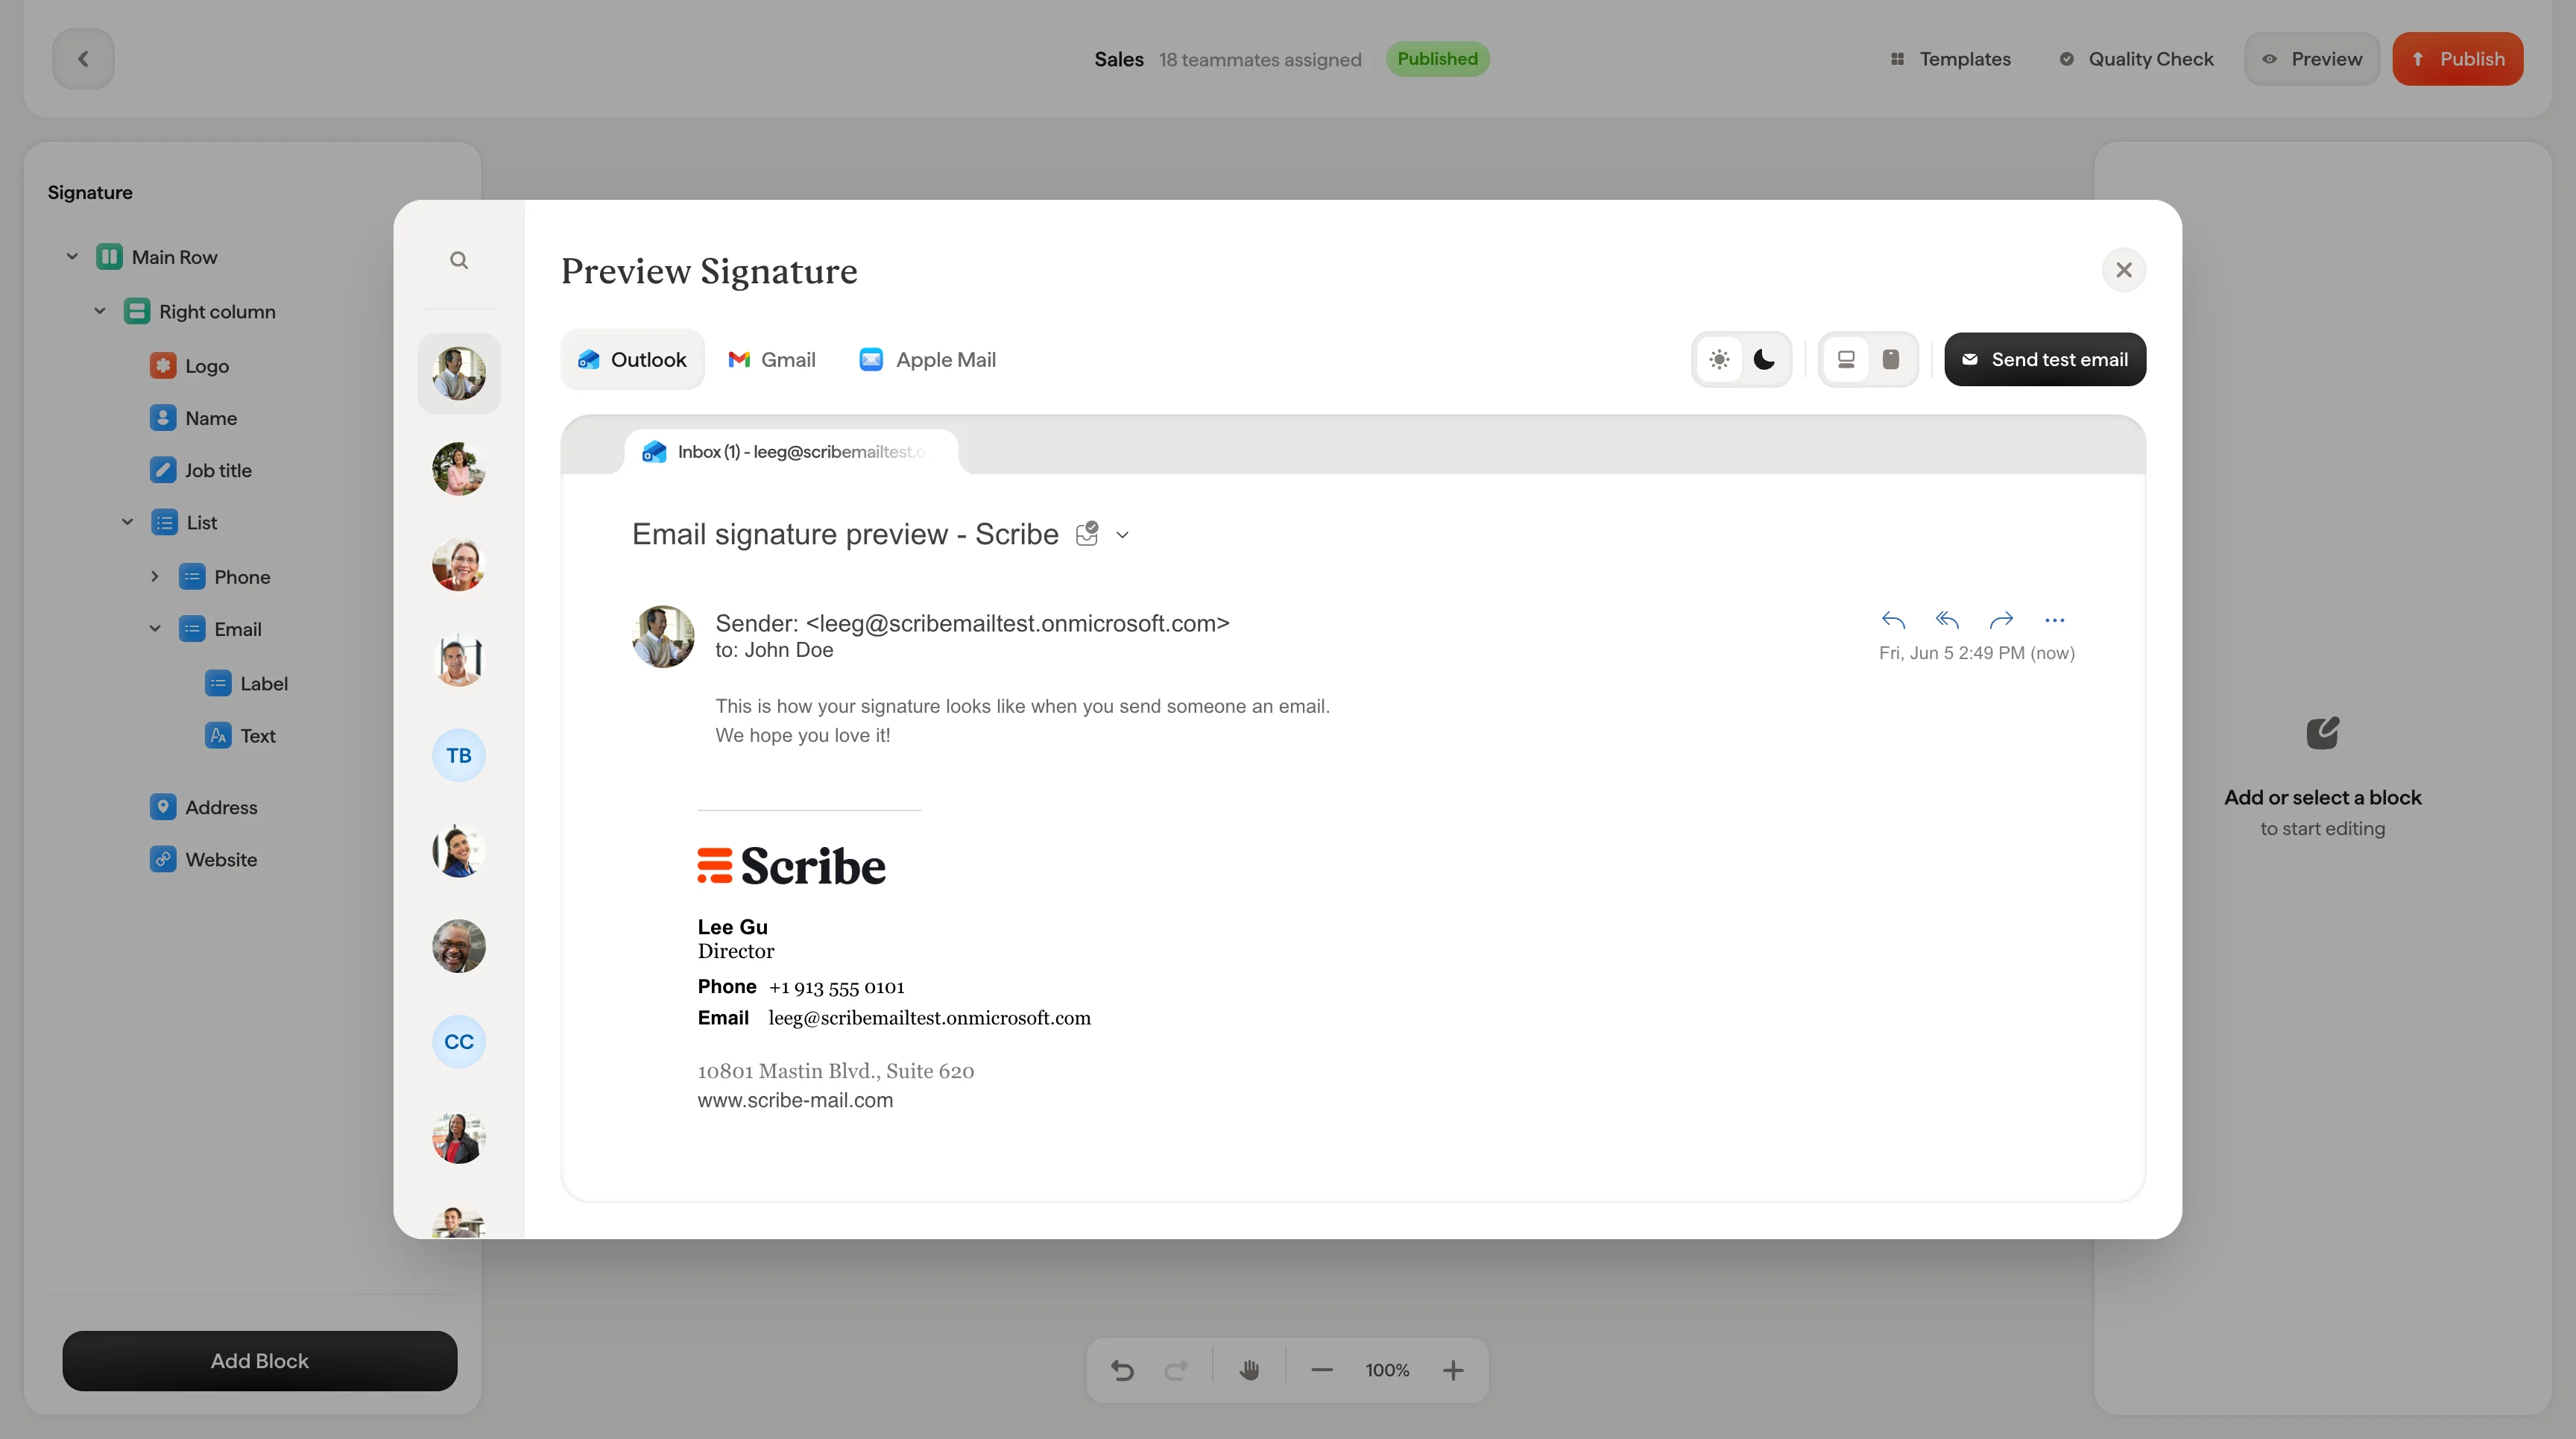
Task: Click the Published status badge
Action: point(1437,59)
